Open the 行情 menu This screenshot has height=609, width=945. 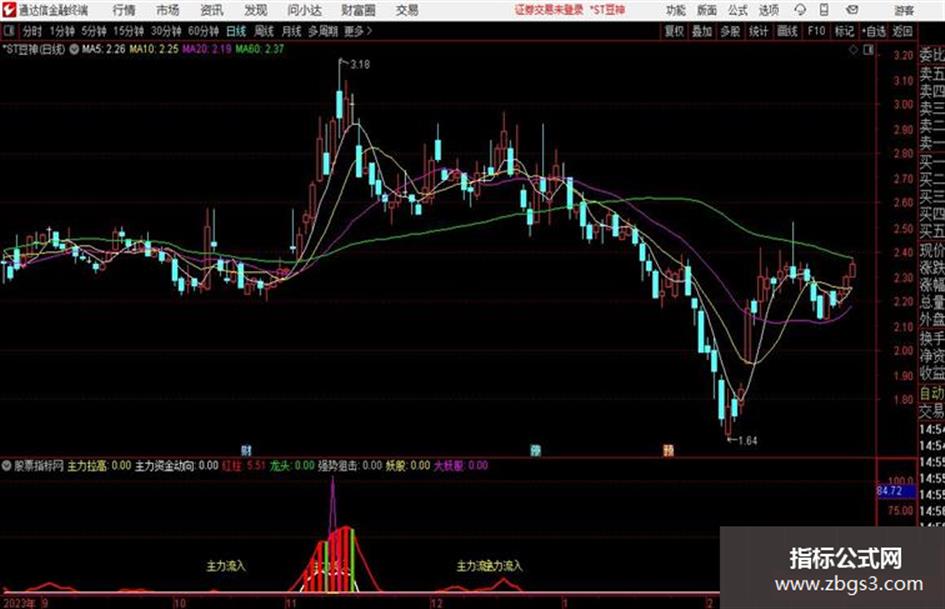[124, 10]
